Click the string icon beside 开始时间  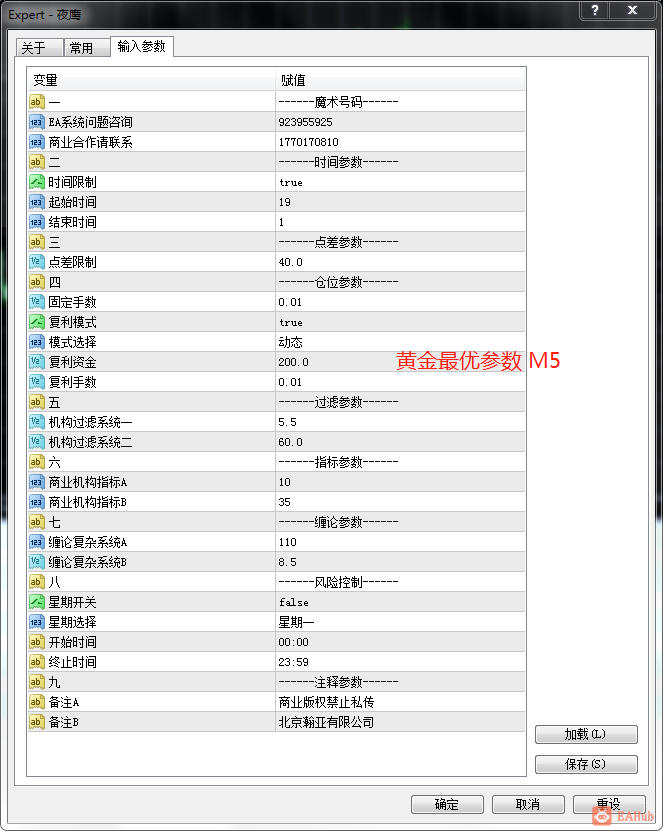point(36,642)
